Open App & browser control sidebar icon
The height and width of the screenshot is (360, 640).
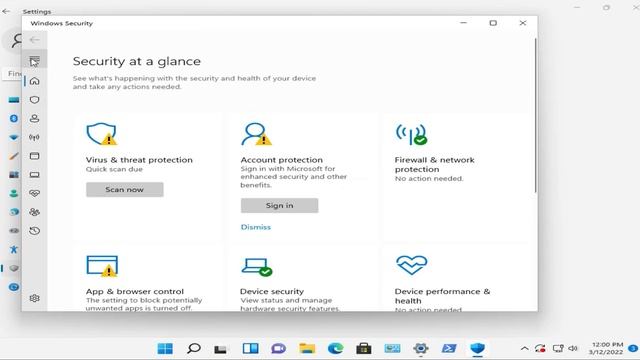pyautogui.click(x=35, y=156)
